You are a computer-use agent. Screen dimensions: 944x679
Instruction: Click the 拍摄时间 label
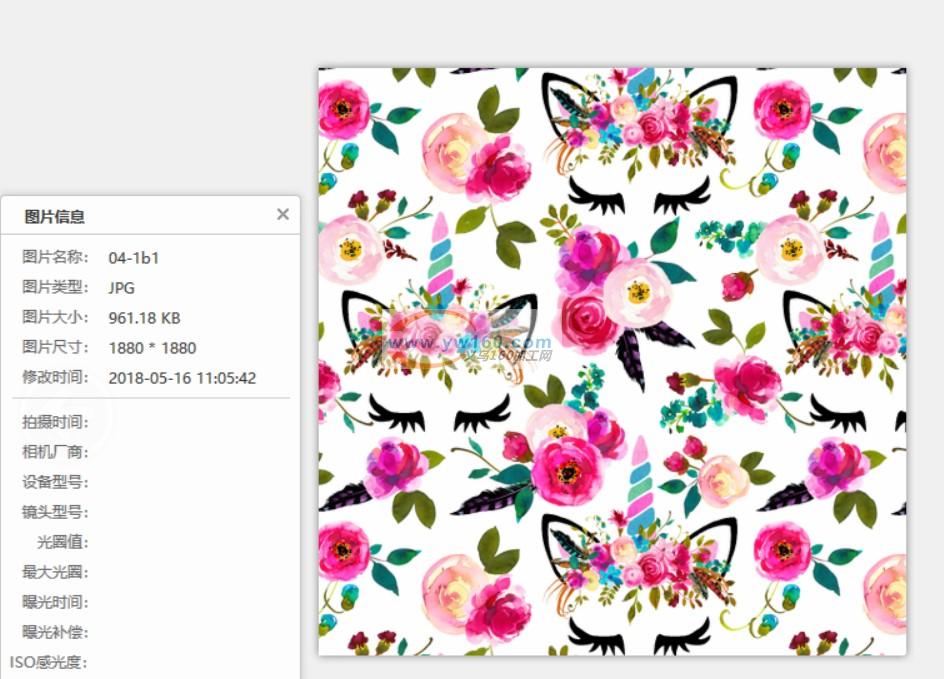click(56, 422)
